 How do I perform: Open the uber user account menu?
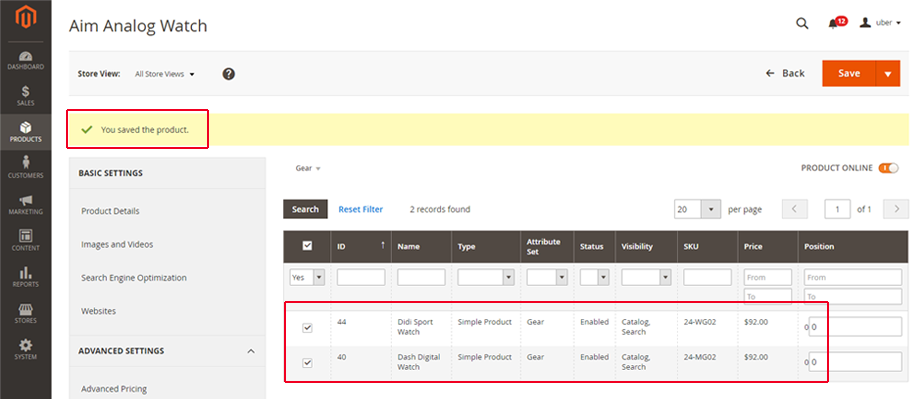pos(880,23)
